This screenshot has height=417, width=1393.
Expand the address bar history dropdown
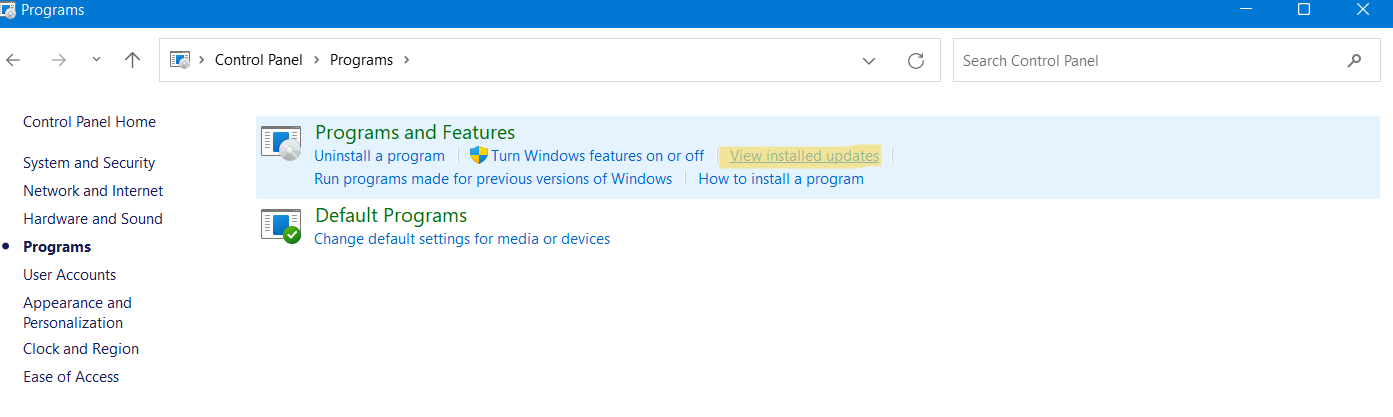click(x=868, y=61)
